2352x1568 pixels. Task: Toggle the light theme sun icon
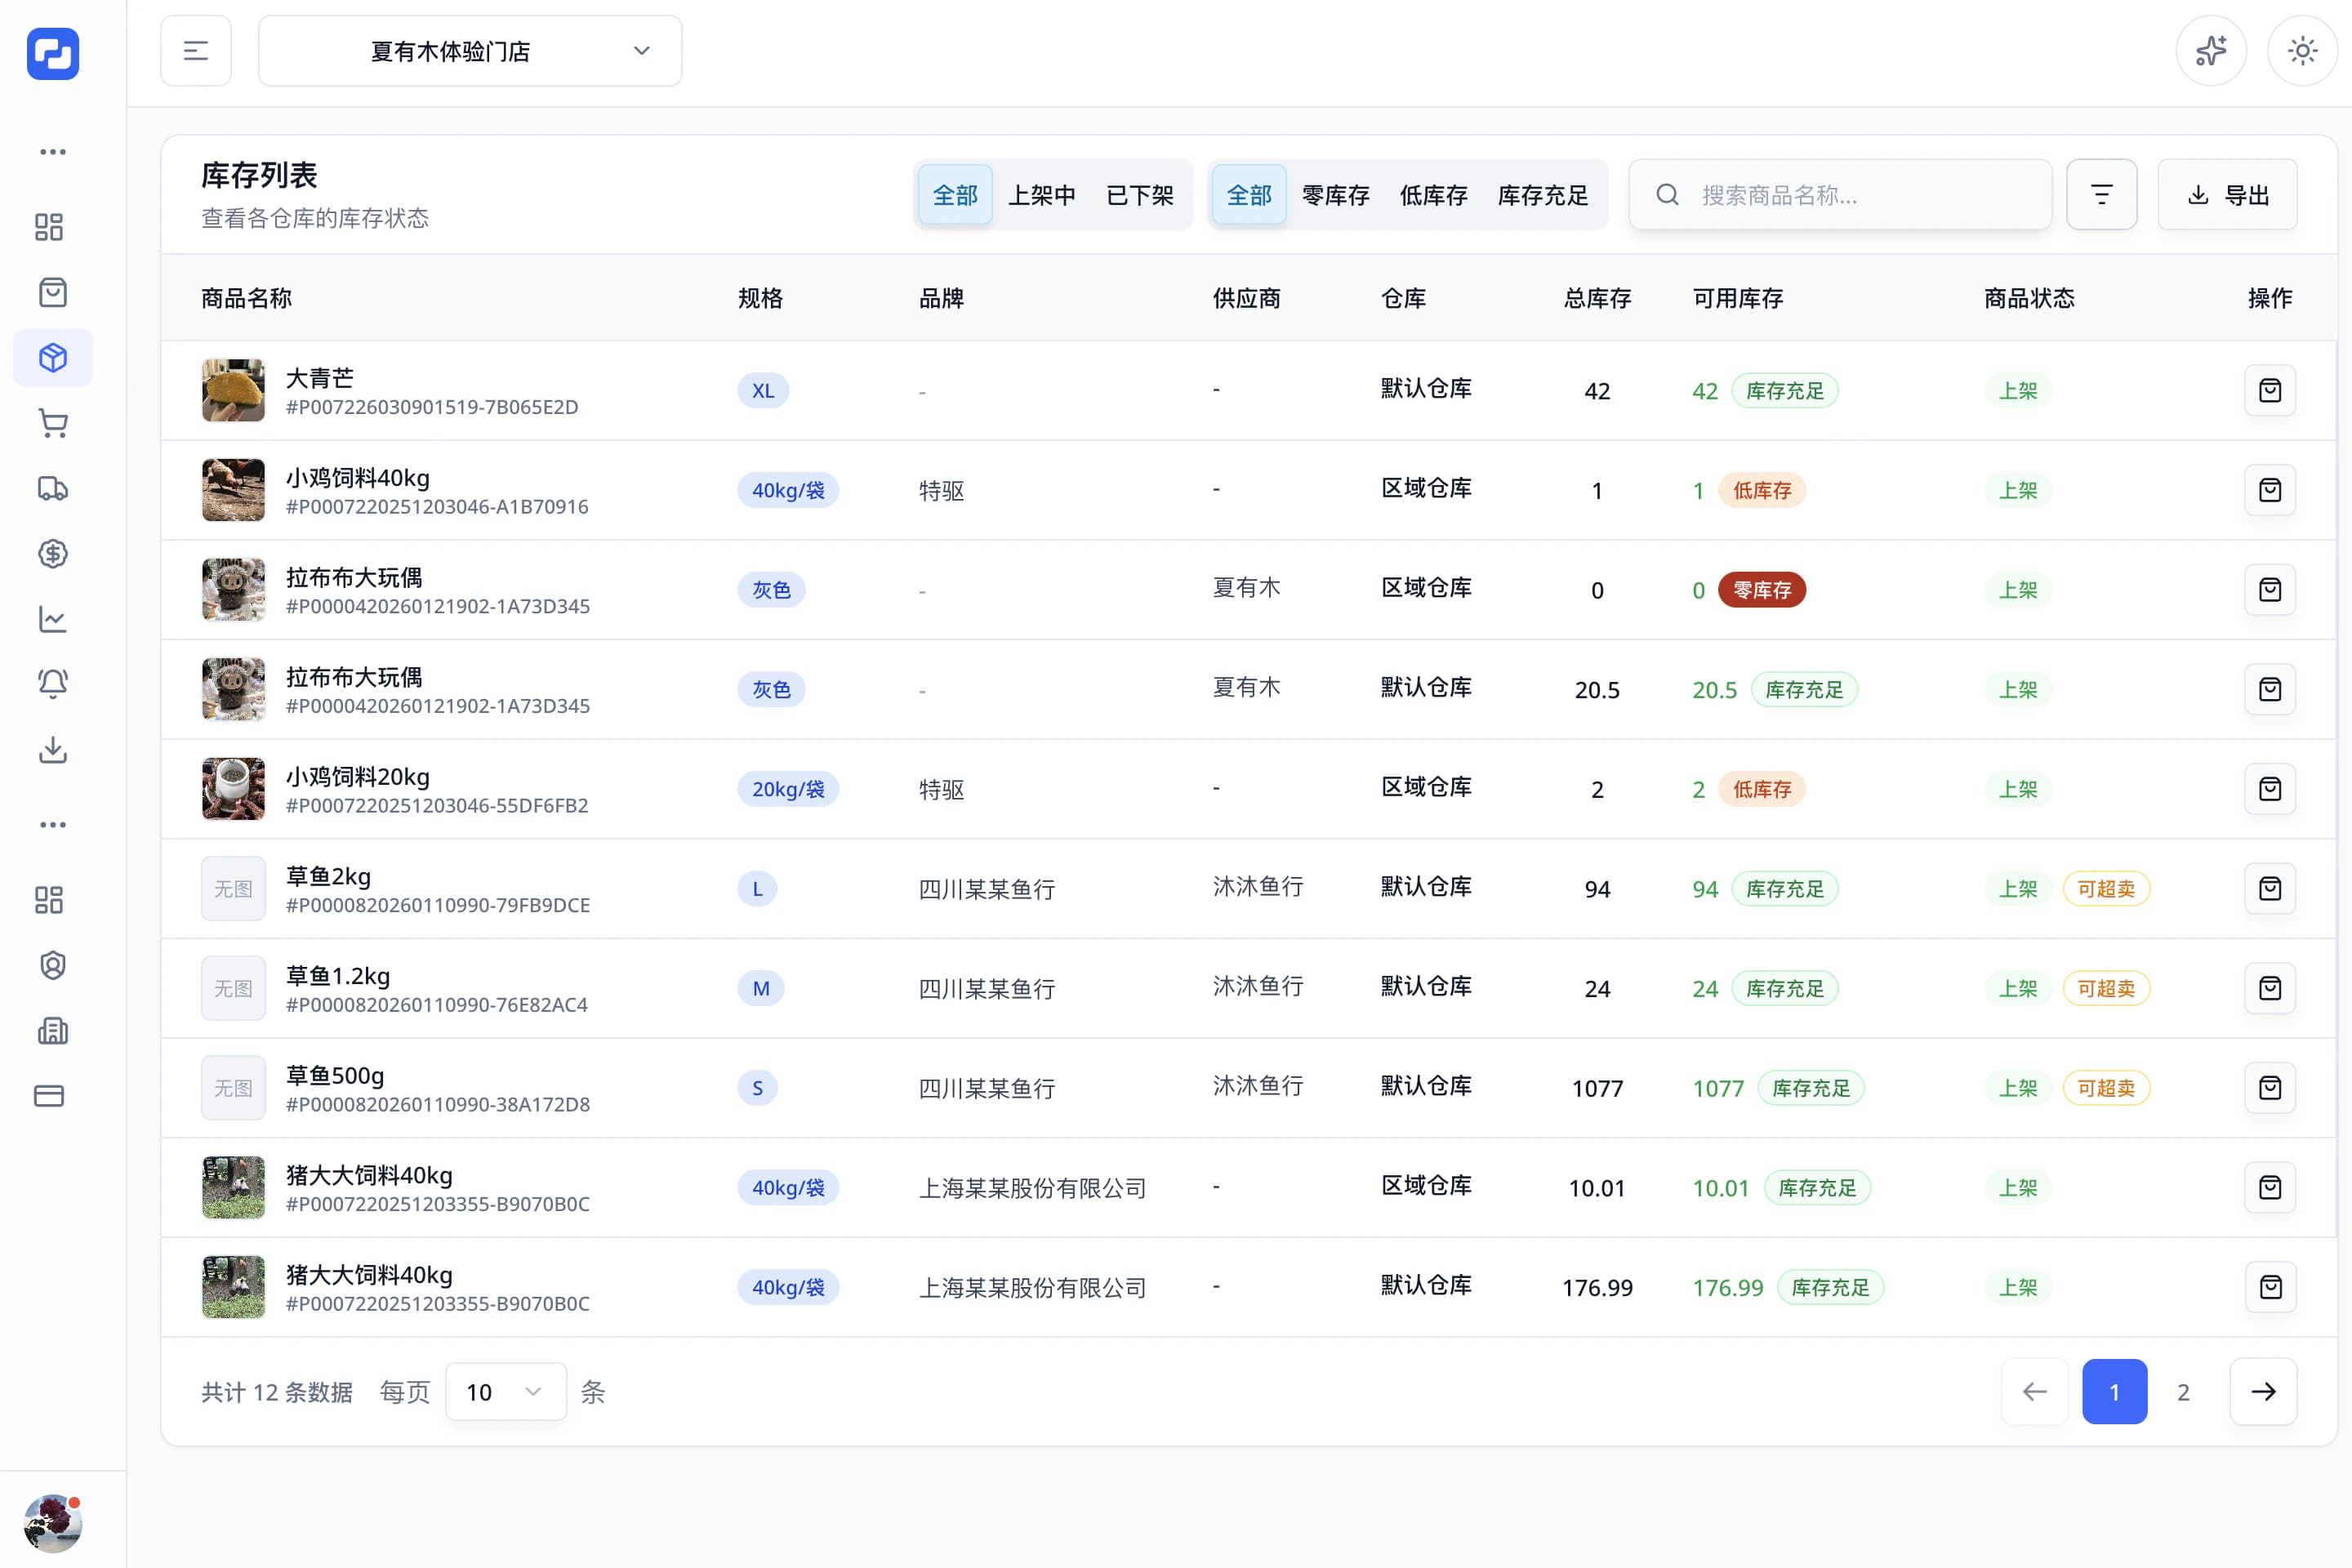(x=2302, y=51)
